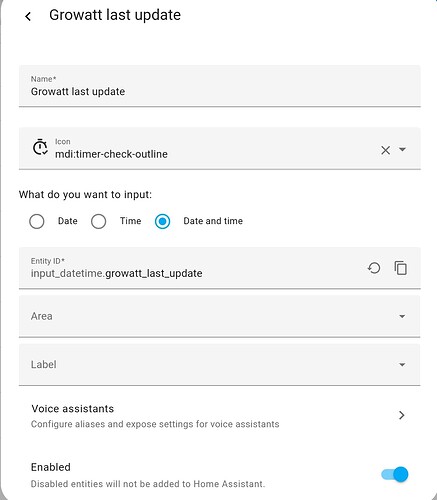Copy the entity ID to the clipboard

400,268
